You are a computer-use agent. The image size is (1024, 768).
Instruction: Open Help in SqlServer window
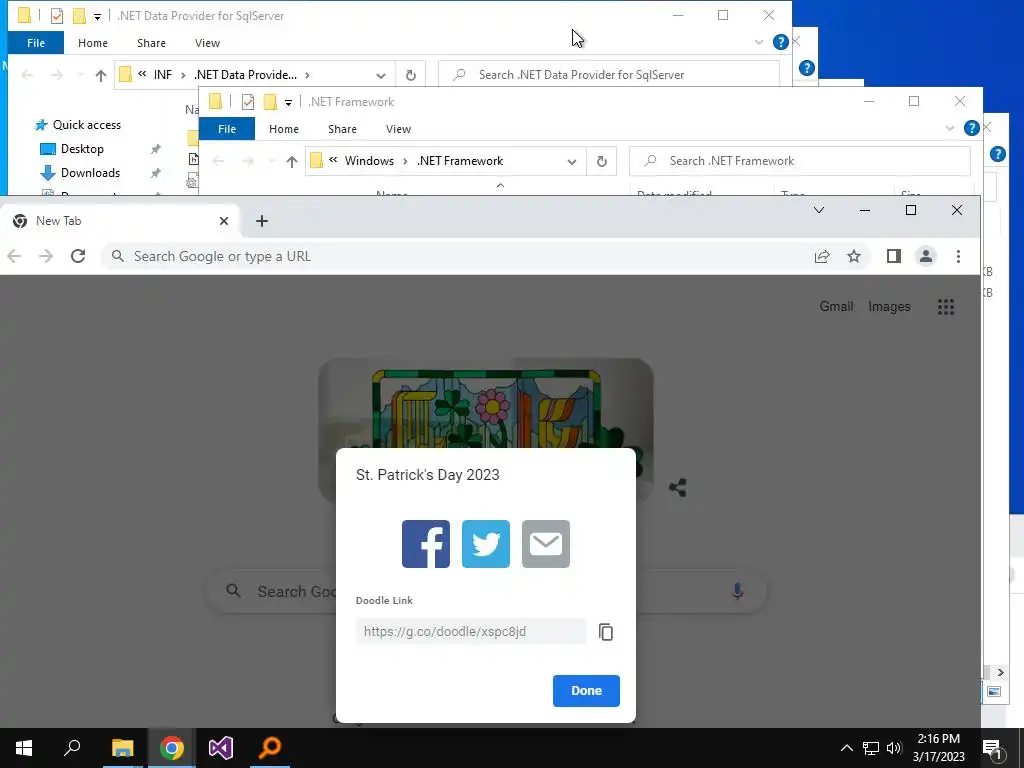[x=780, y=42]
